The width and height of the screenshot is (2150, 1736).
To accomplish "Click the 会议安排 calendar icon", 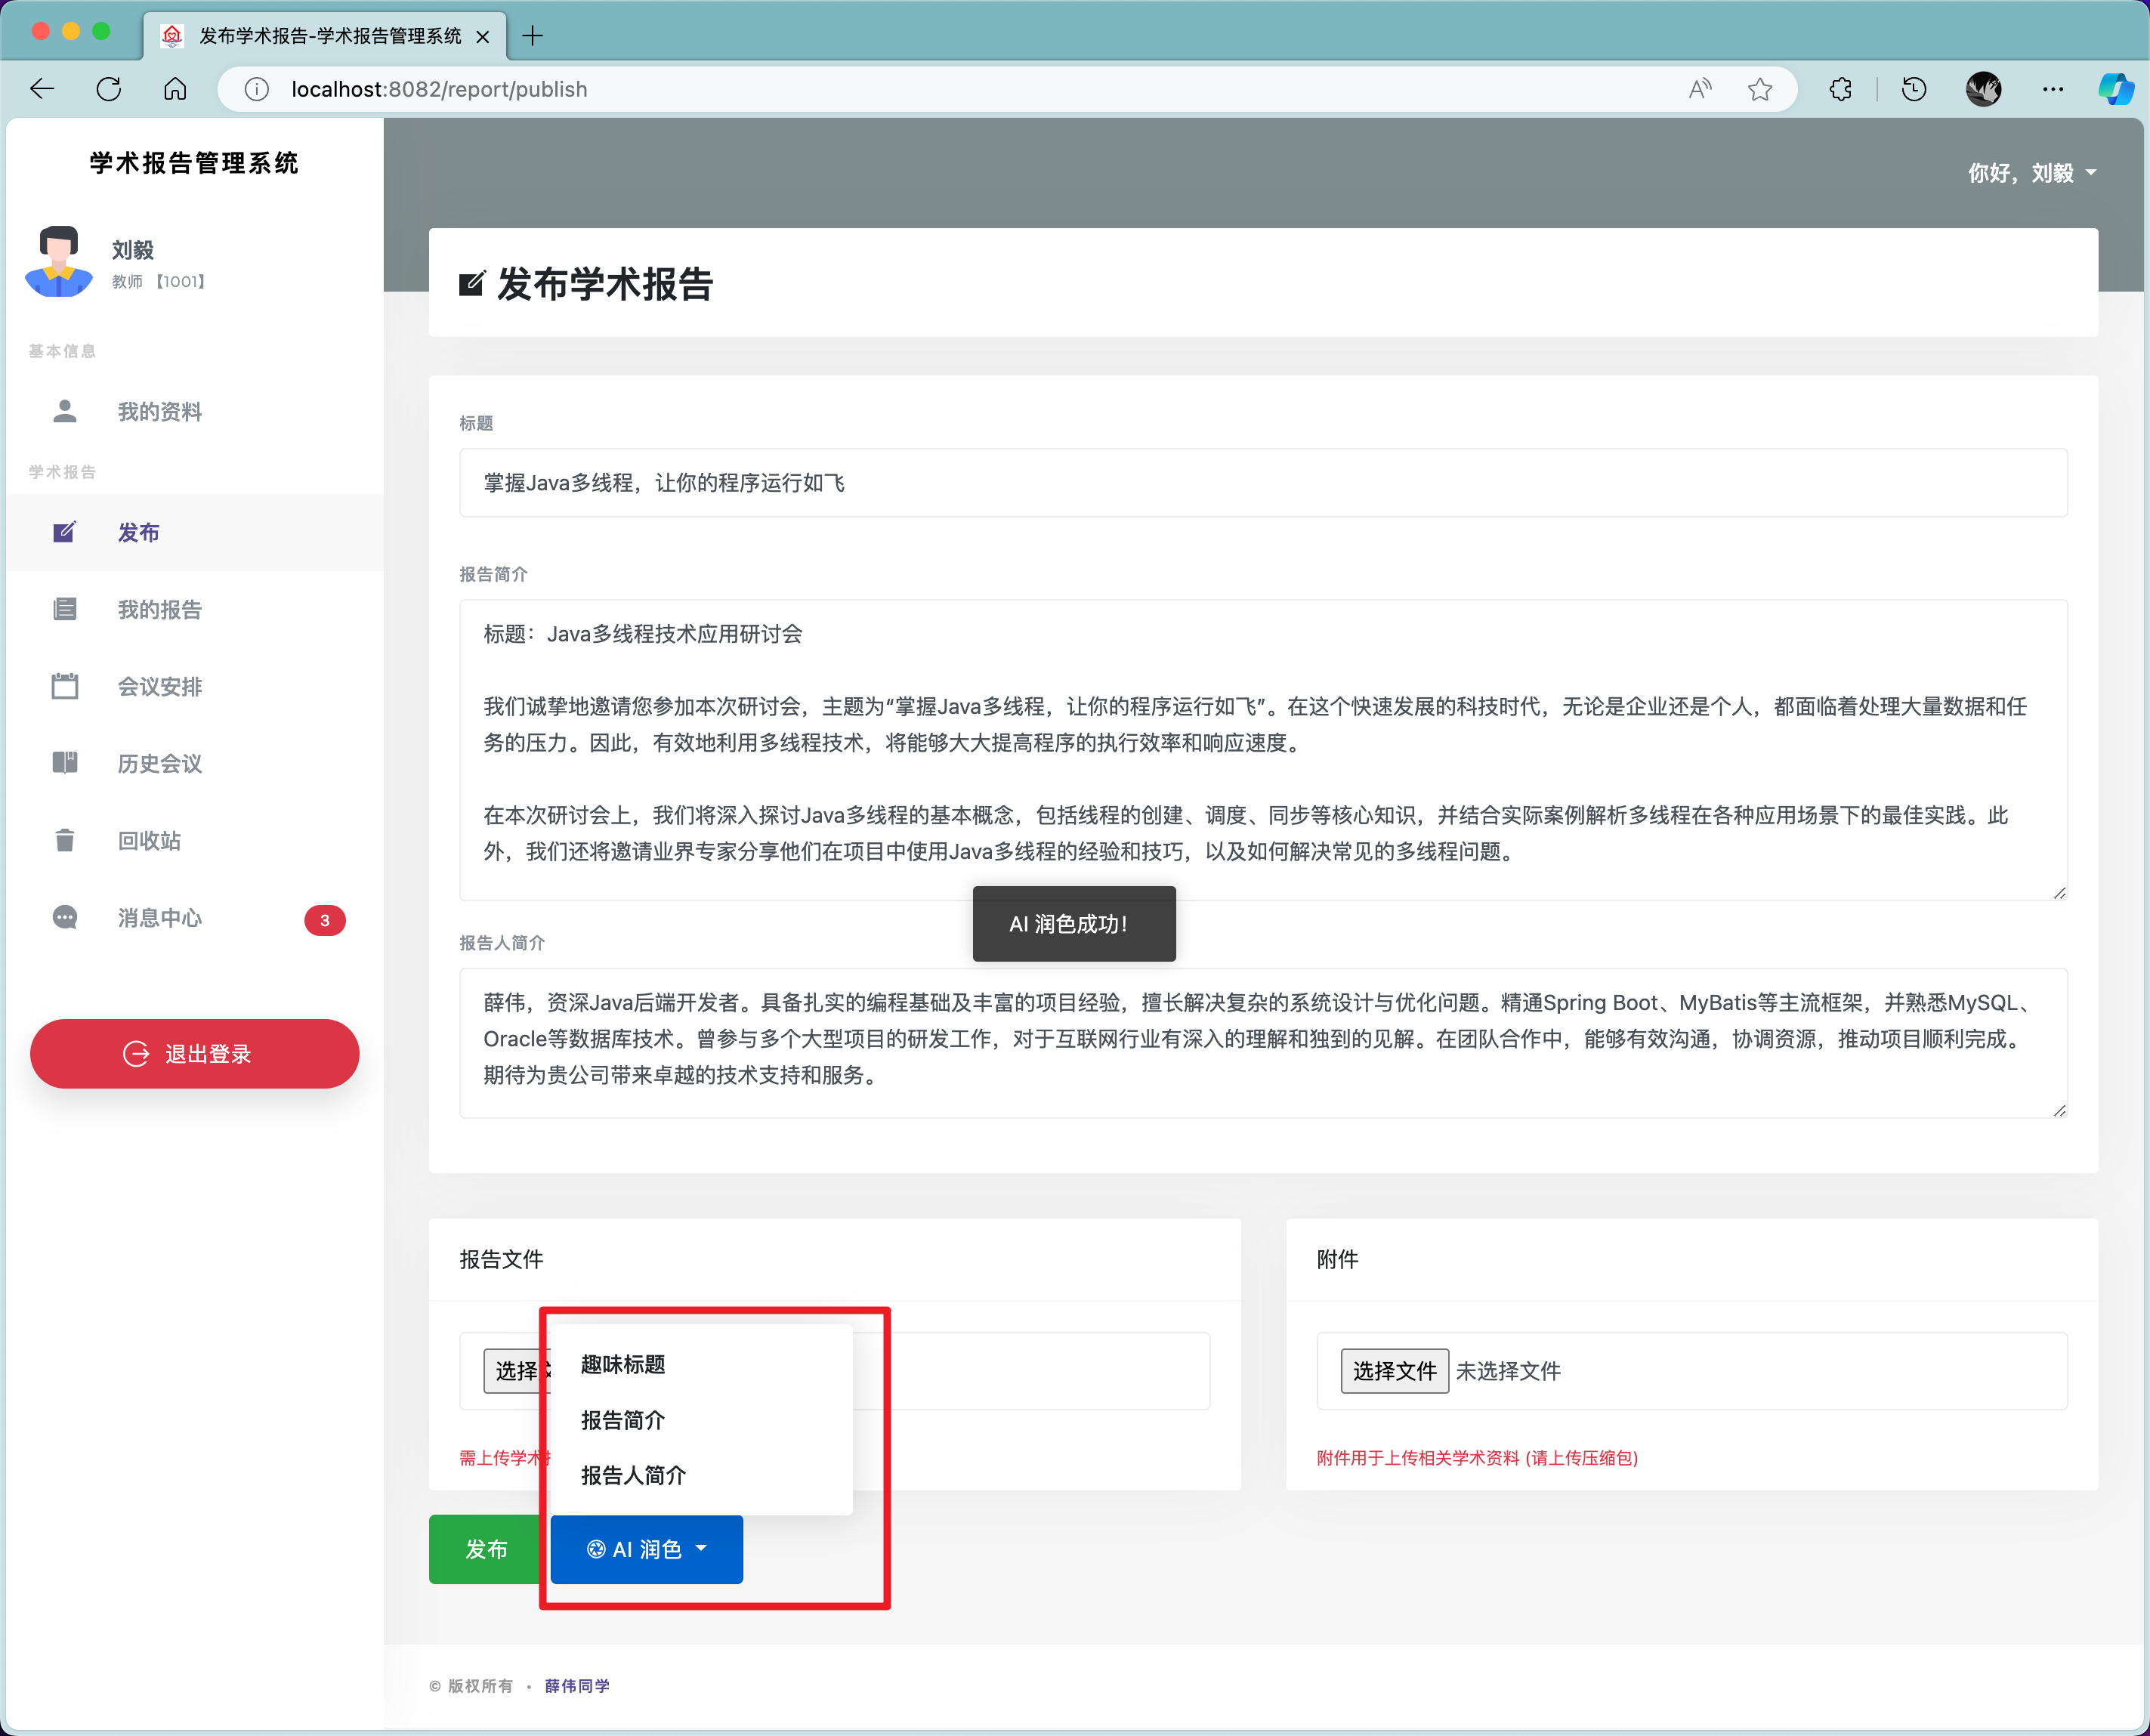I will tap(64, 686).
